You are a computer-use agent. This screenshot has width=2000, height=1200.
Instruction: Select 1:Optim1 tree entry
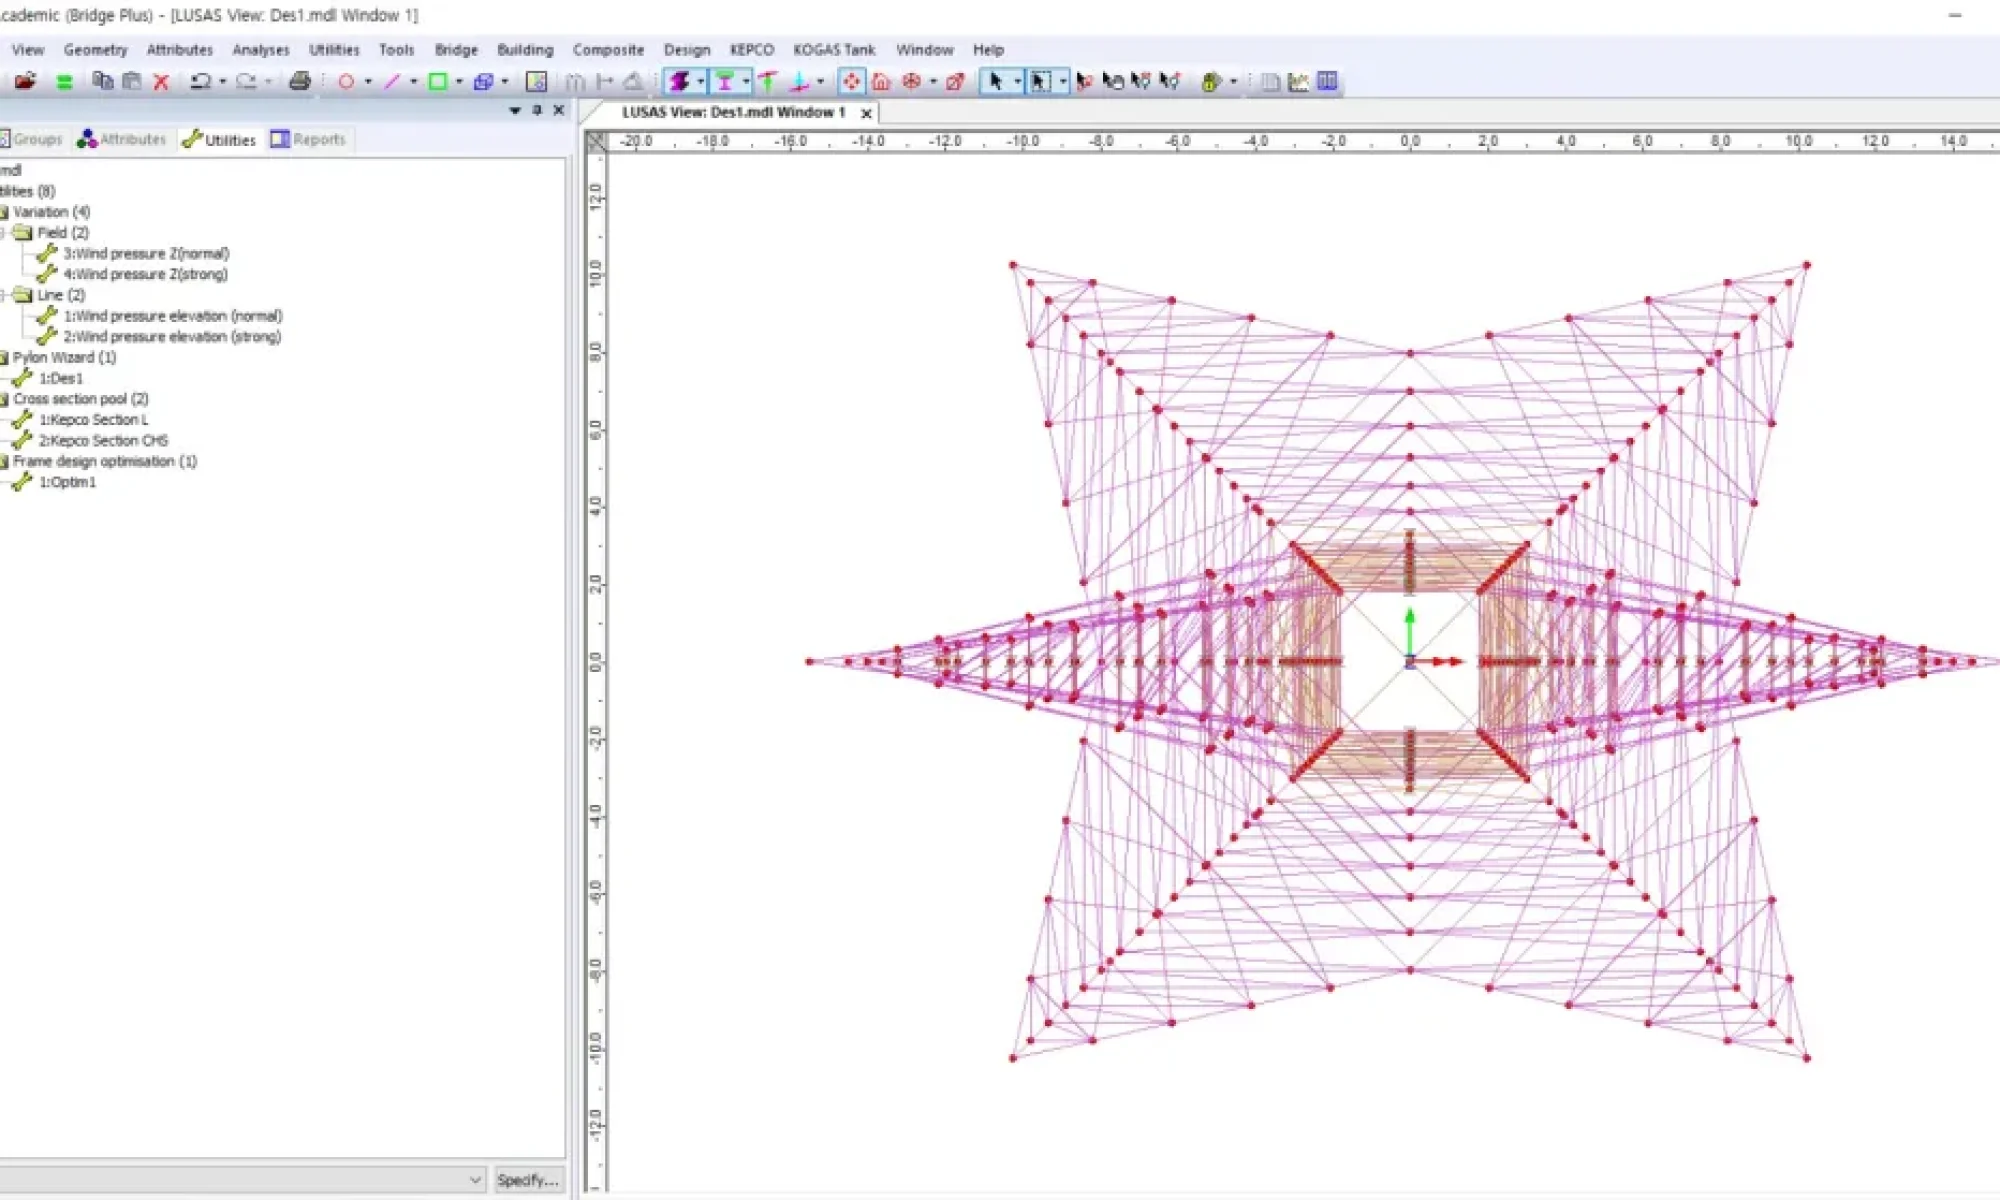coord(67,482)
